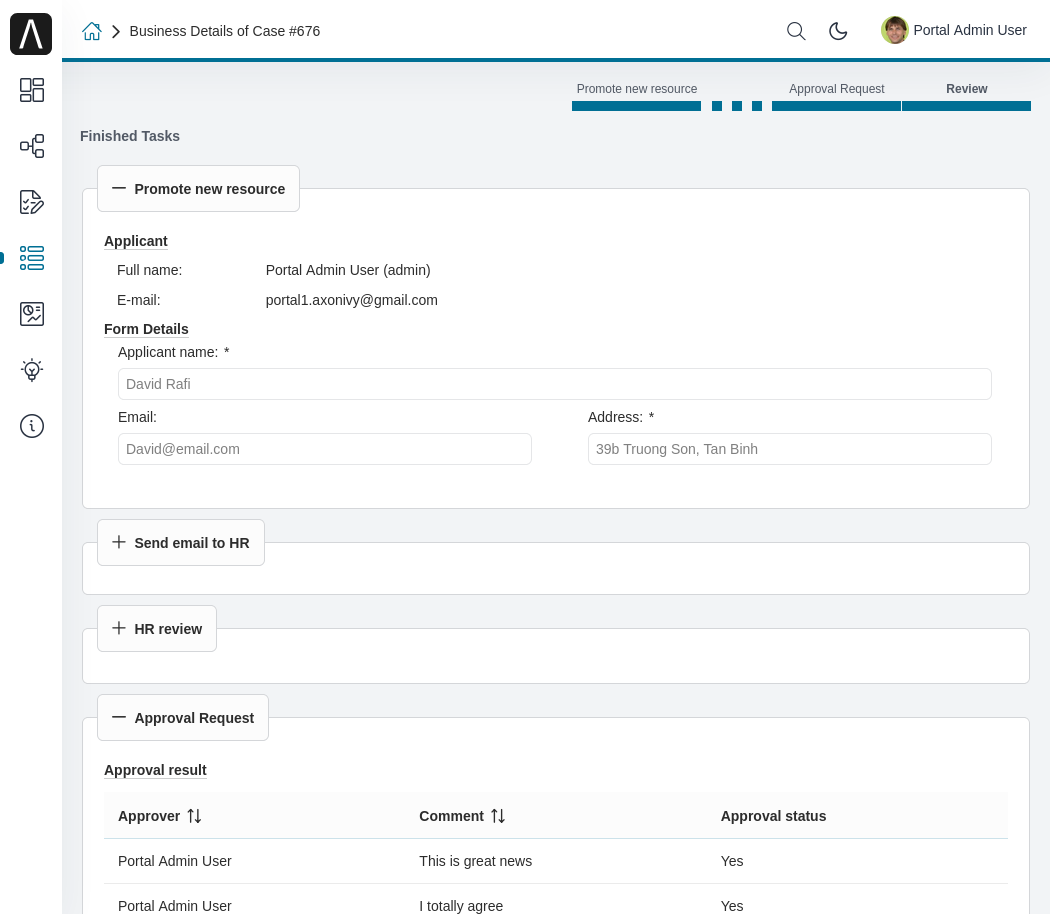Open Portal Admin User profile menu

pyautogui.click(x=954, y=30)
